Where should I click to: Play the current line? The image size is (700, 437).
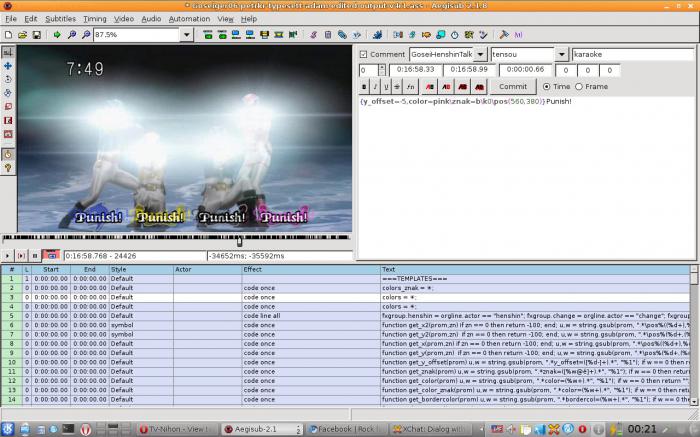(x=21, y=256)
